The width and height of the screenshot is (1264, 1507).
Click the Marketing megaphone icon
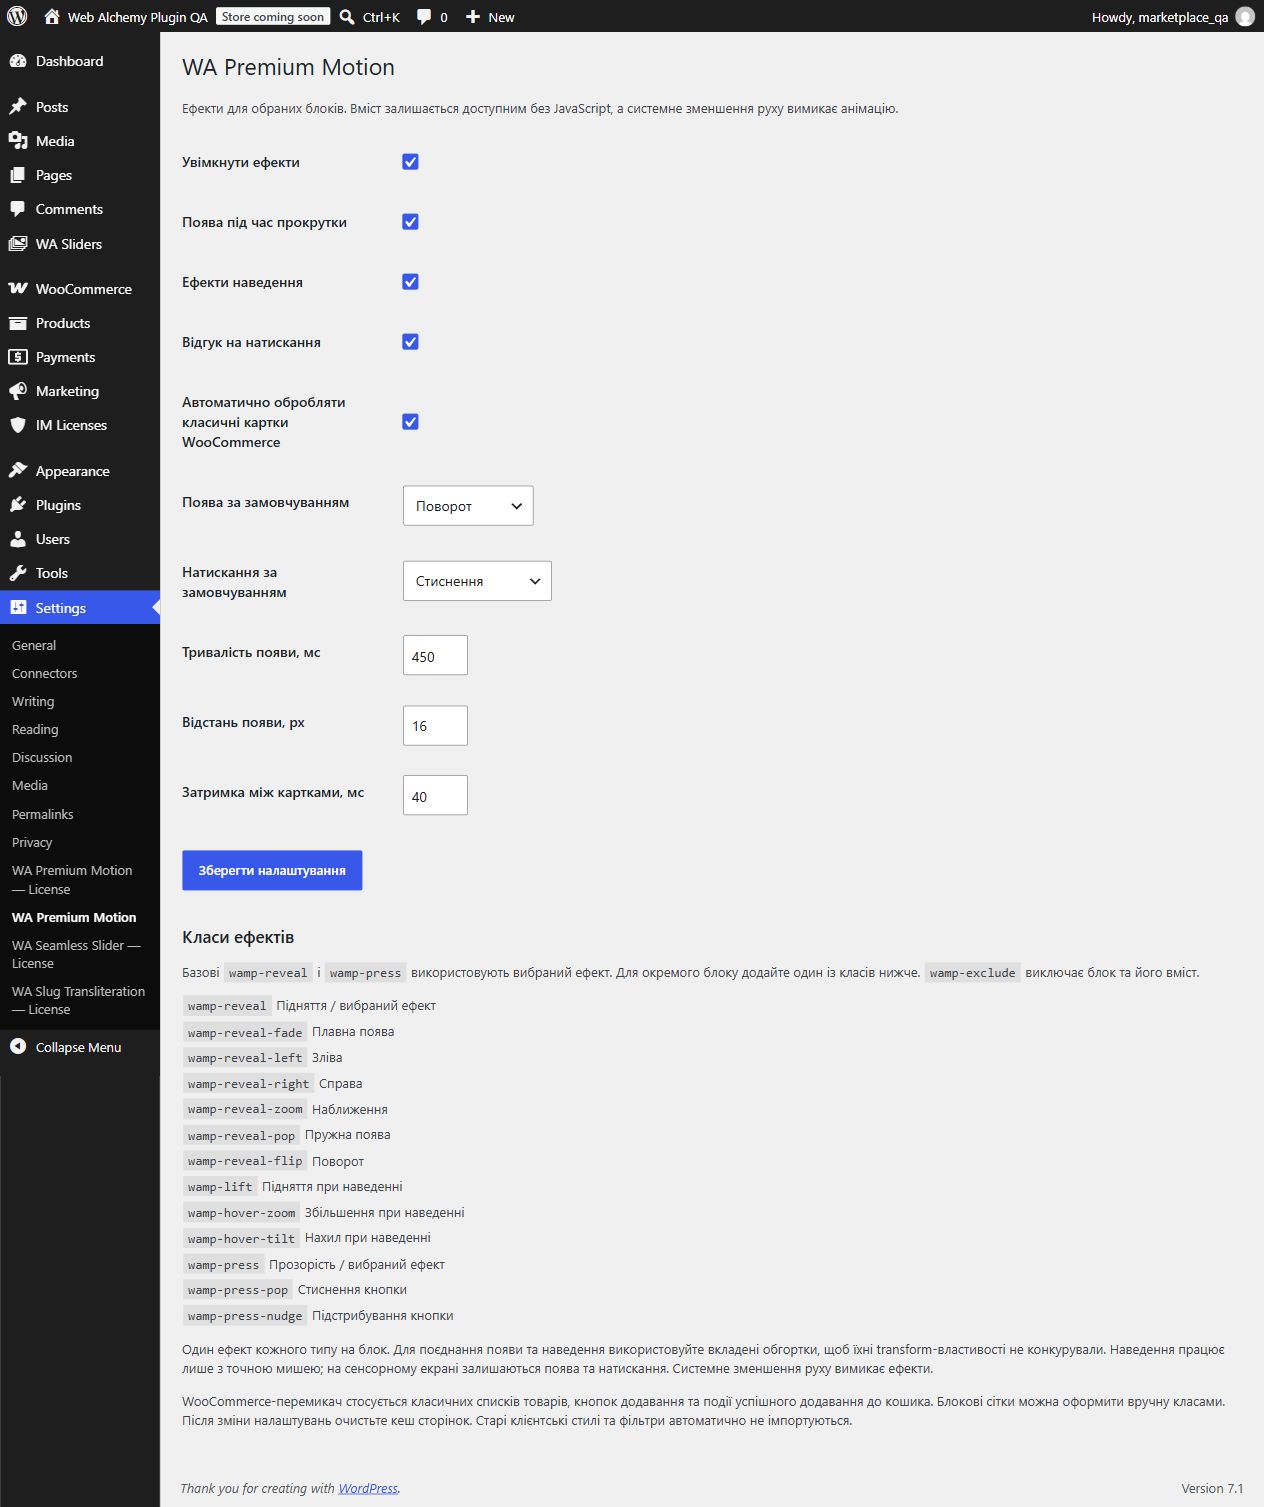(18, 391)
